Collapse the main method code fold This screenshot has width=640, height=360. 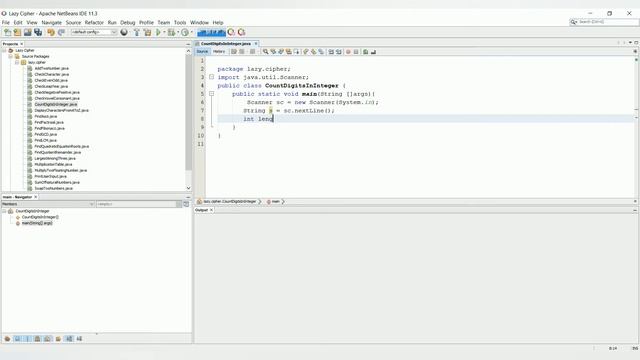click(x=211, y=94)
